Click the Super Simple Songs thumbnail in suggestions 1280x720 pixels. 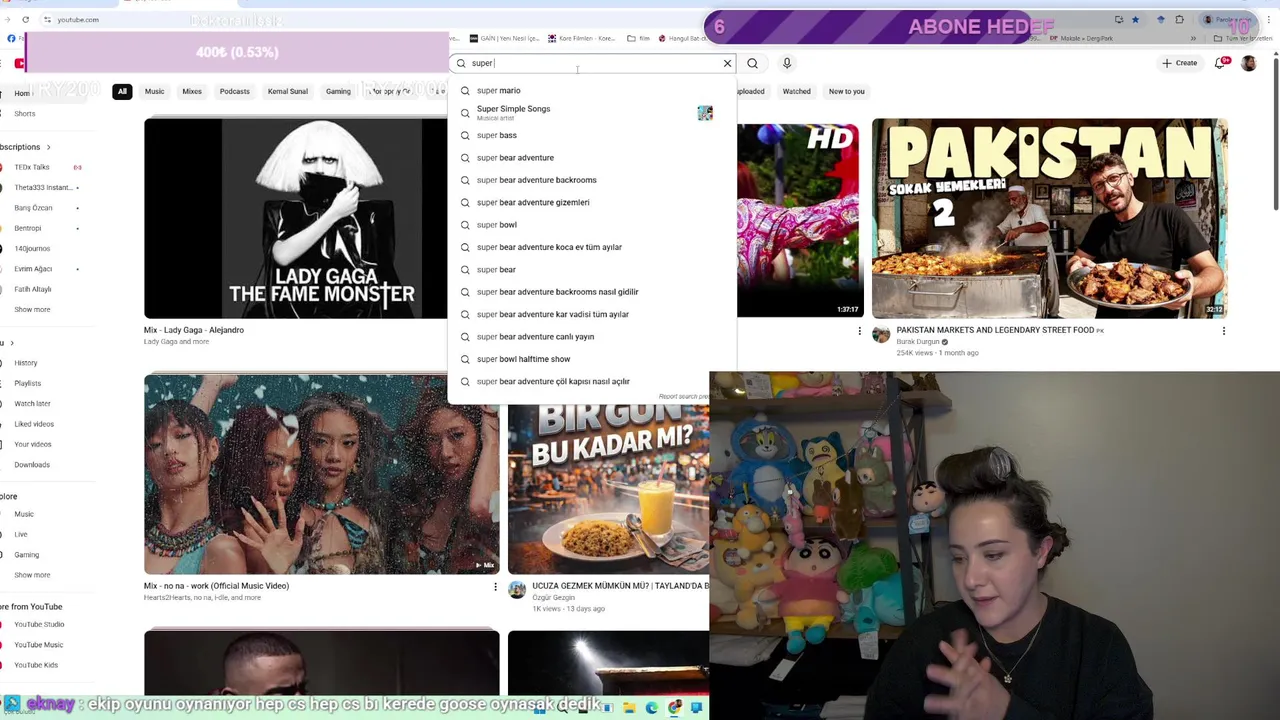click(x=705, y=112)
